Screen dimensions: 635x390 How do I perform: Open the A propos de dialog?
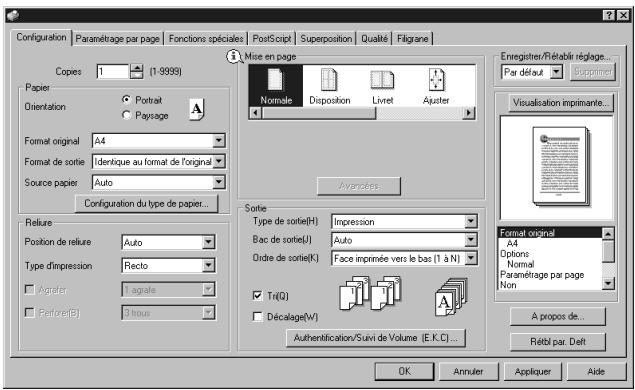click(558, 316)
